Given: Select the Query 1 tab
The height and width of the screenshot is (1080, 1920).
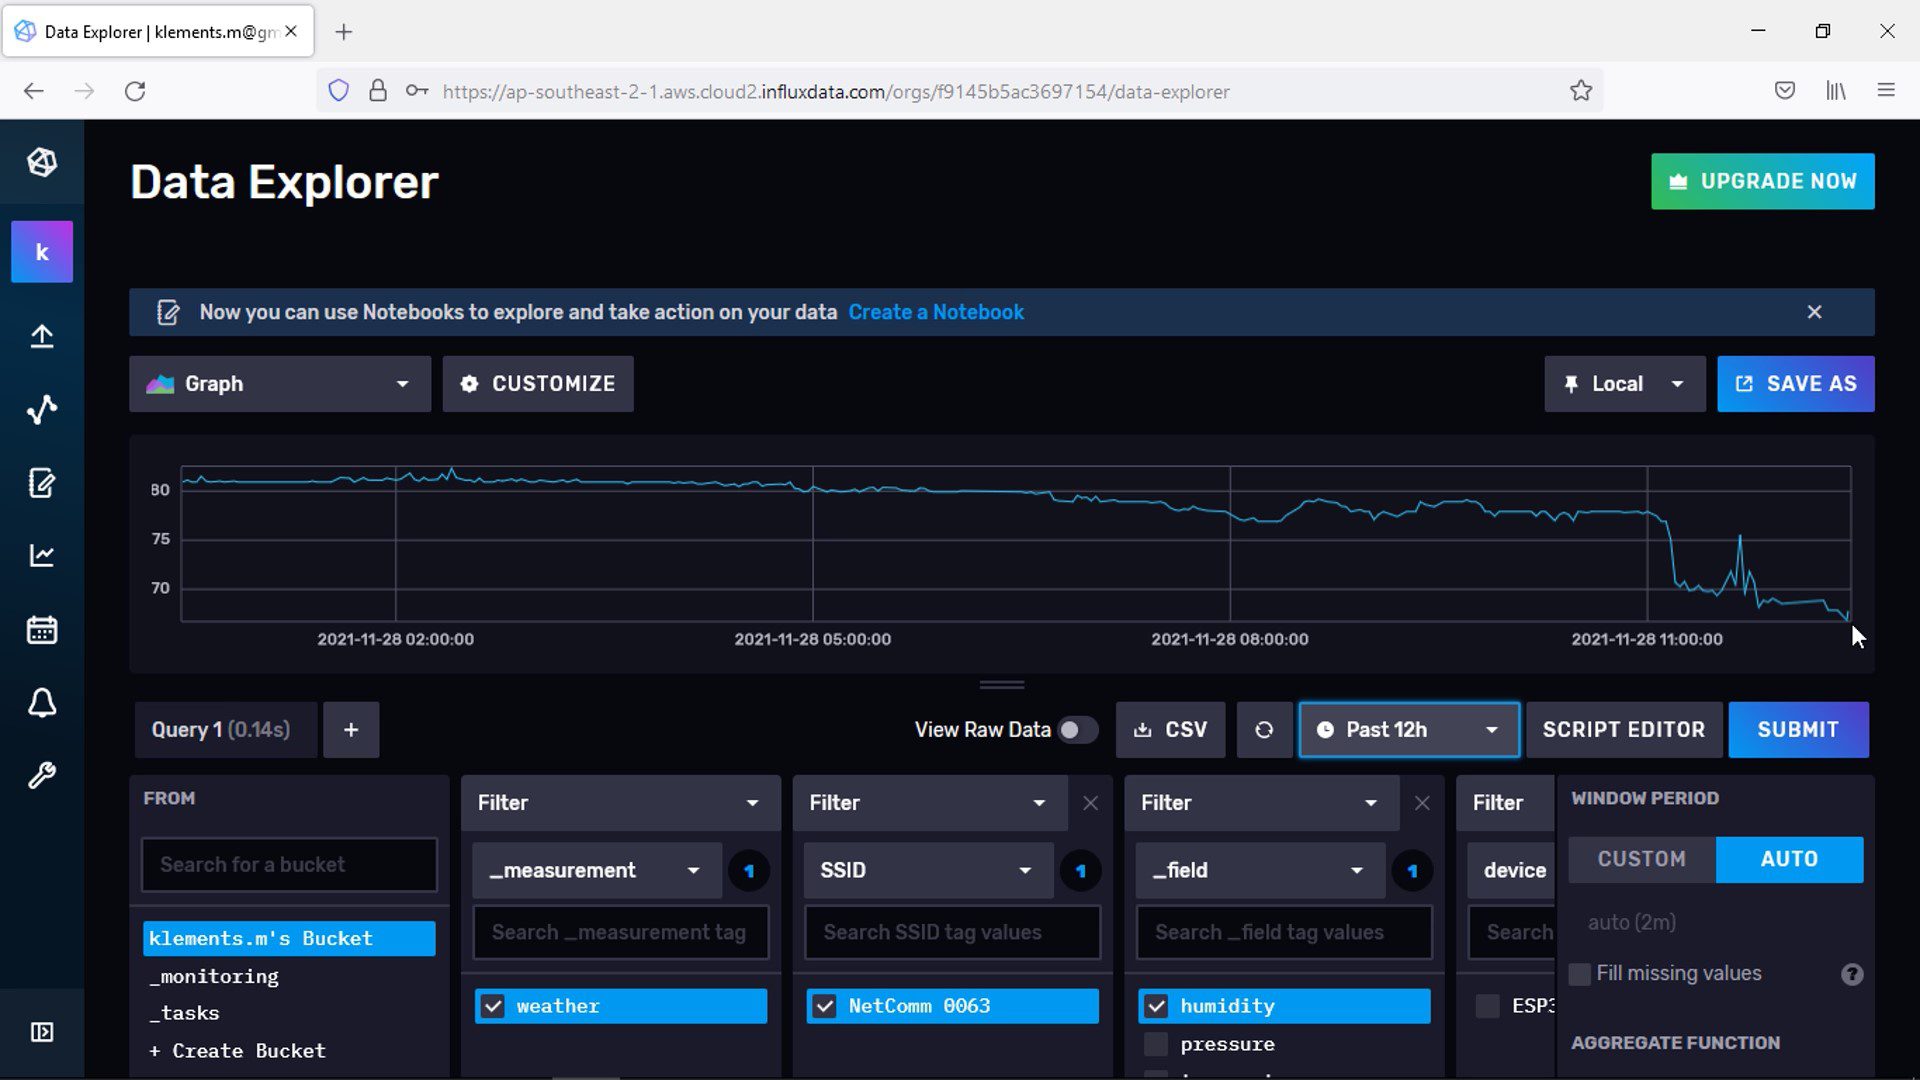Looking at the screenshot, I should [x=221, y=730].
